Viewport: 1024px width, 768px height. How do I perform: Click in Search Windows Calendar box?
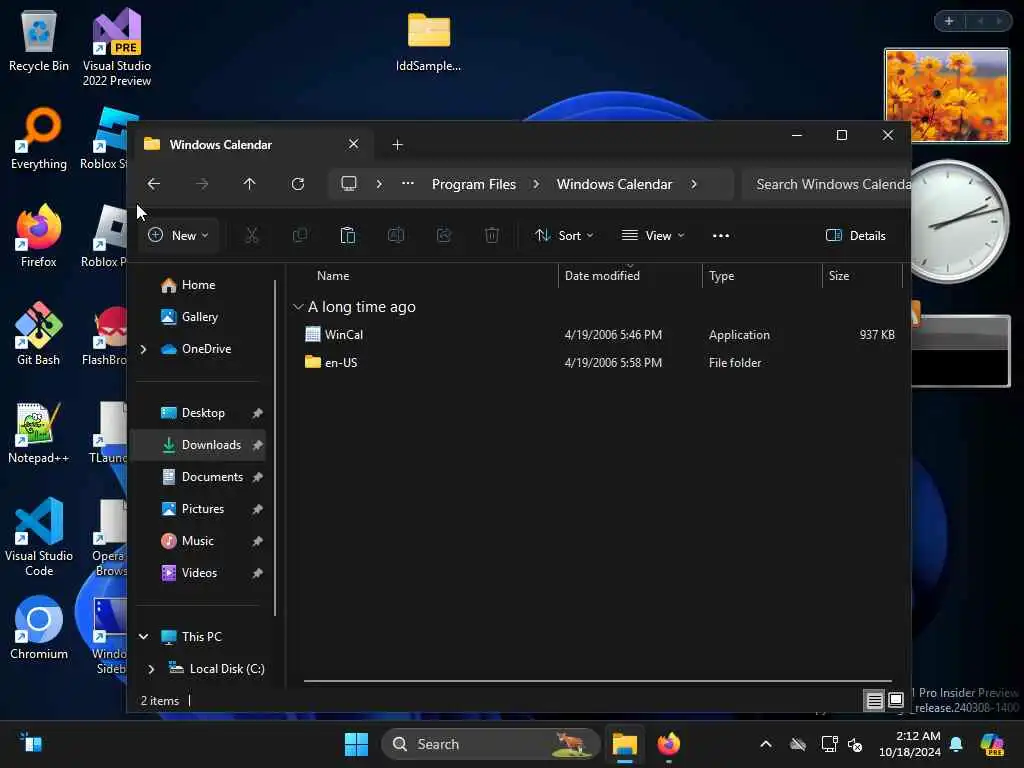827,184
